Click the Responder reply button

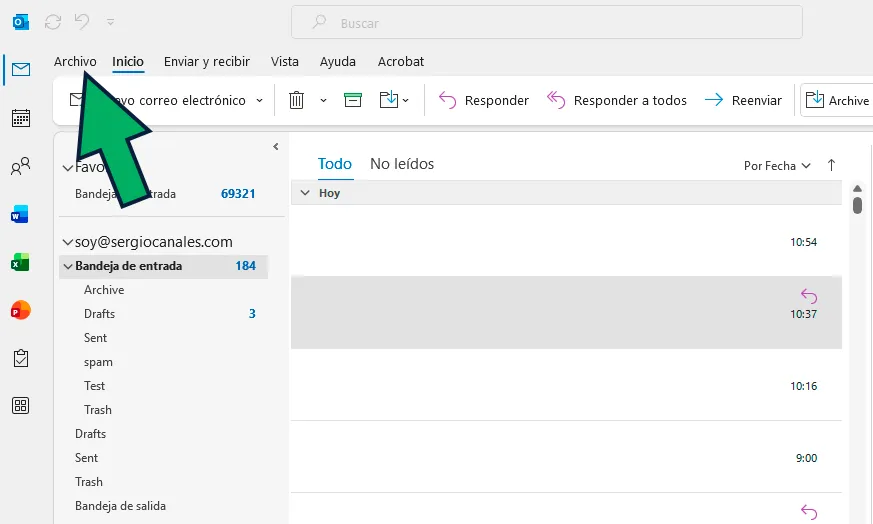pyautogui.click(x=483, y=100)
